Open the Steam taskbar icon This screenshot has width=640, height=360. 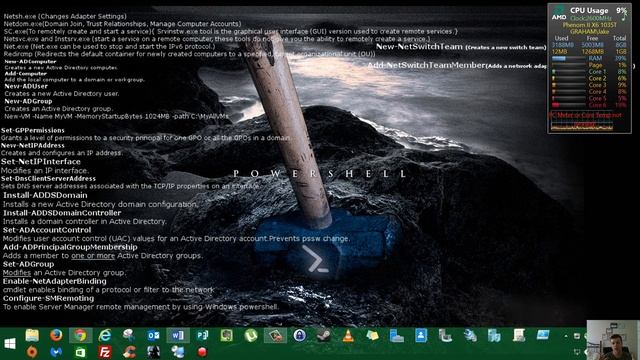click(x=324, y=336)
